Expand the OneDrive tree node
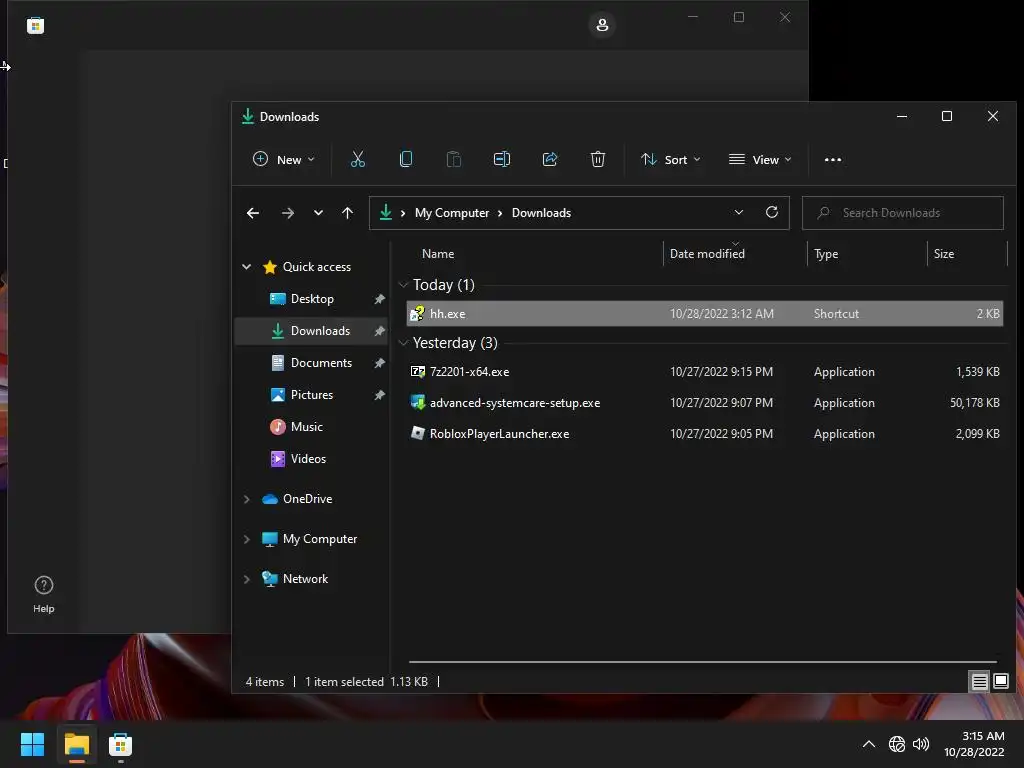The image size is (1024, 768). coord(247,499)
